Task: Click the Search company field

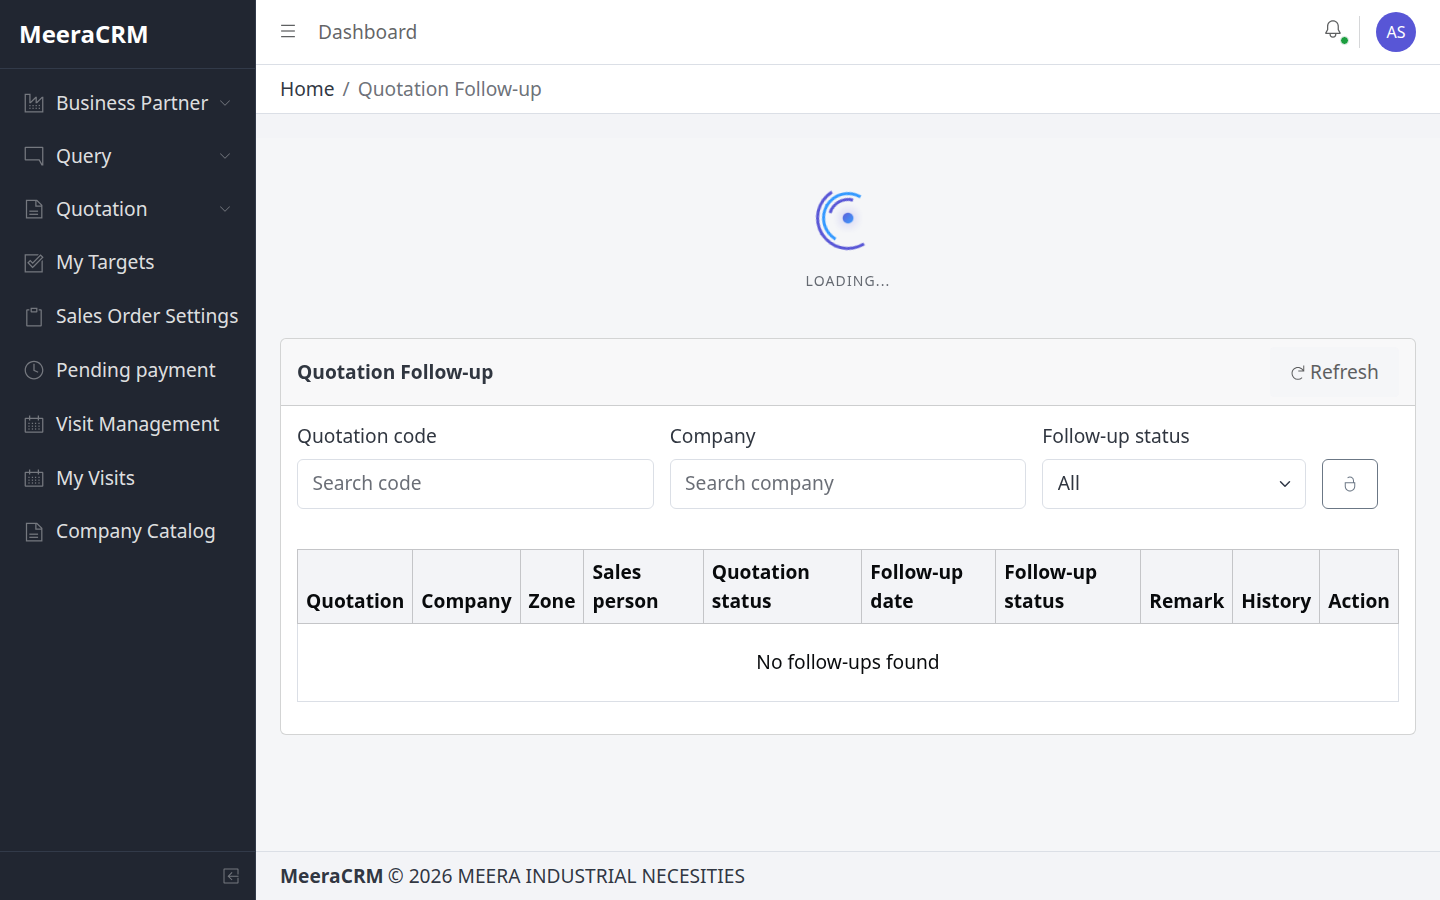Action: 848,484
